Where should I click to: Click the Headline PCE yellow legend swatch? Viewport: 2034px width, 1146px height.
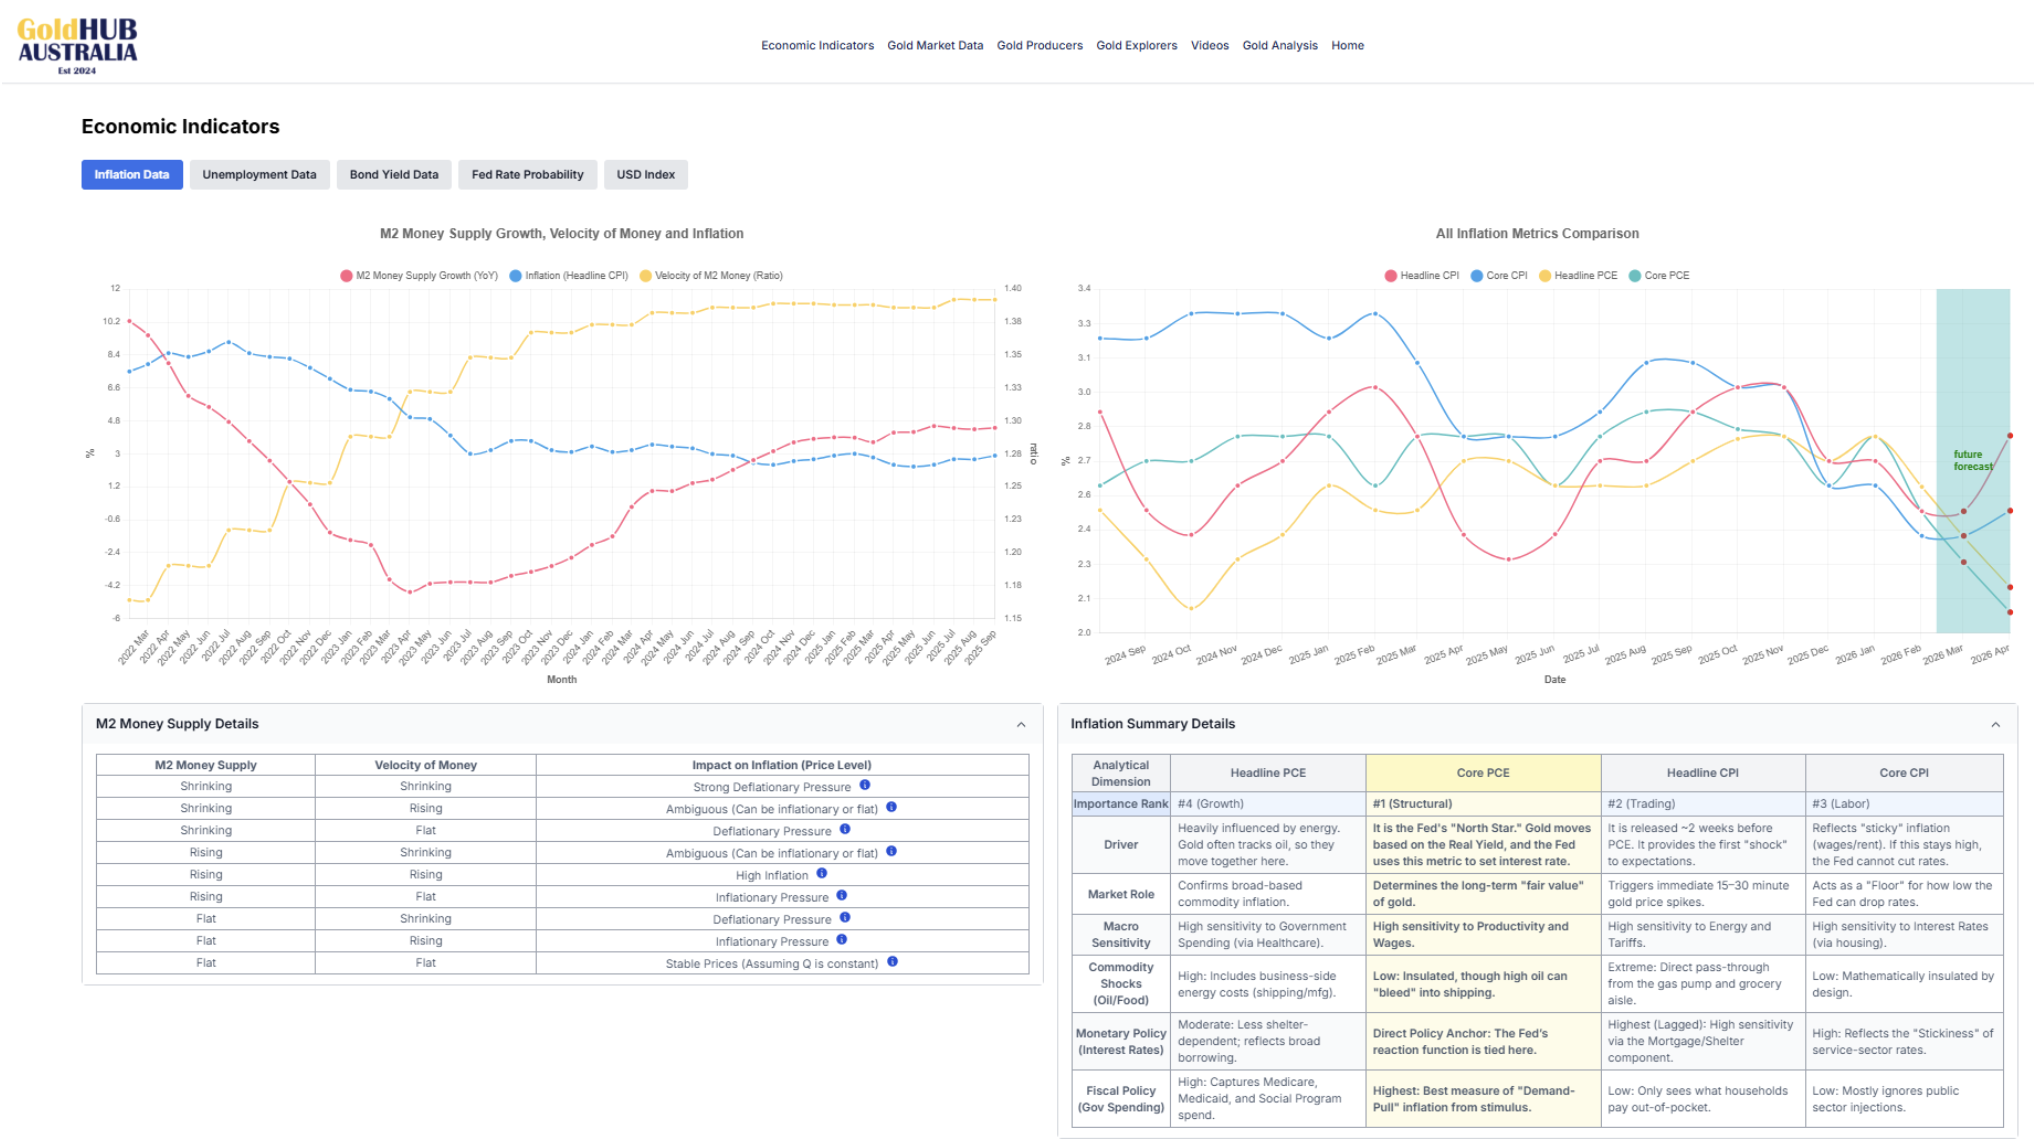[x=1545, y=276]
